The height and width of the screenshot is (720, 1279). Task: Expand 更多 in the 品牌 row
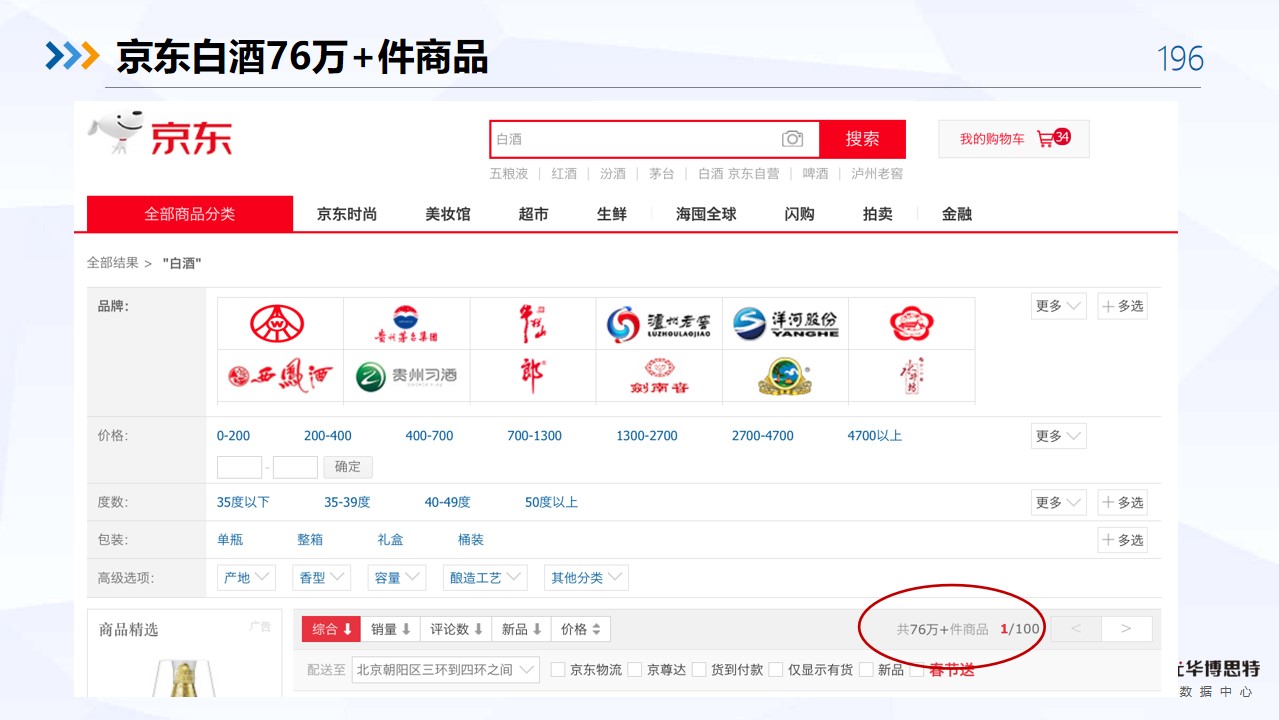pyautogui.click(x=1059, y=306)
